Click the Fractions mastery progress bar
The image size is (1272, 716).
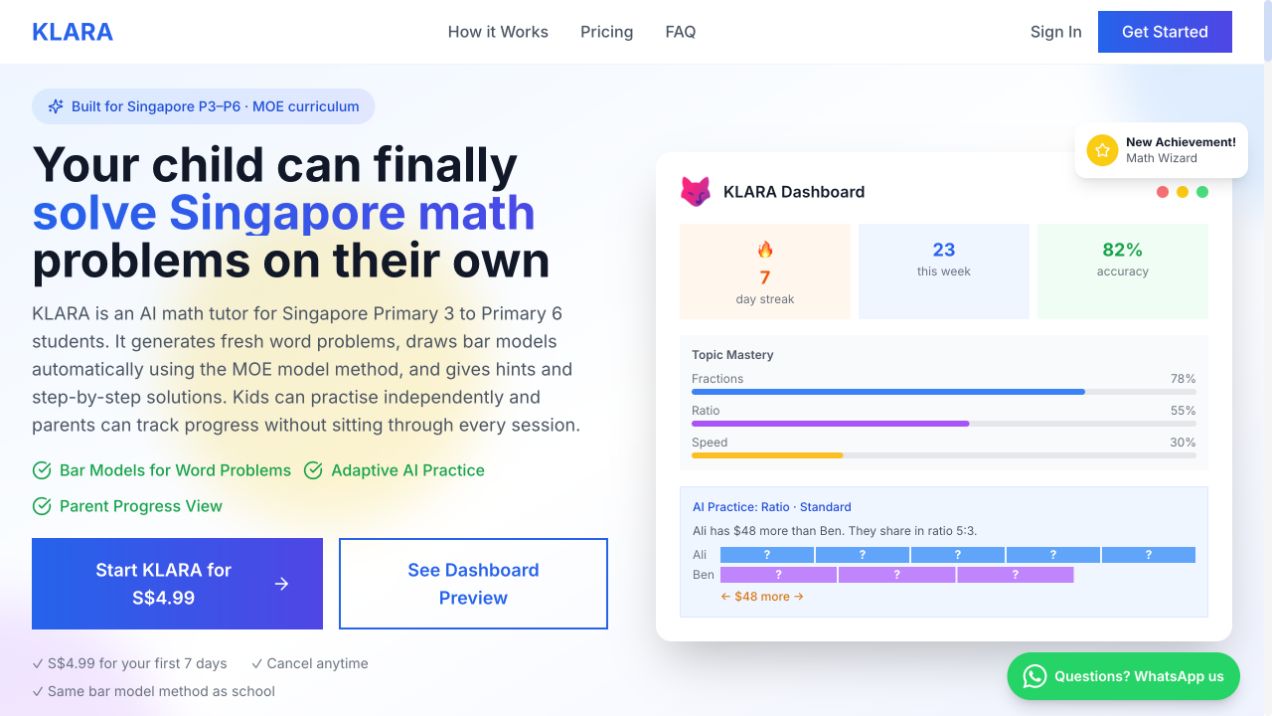click(x=944, y=392)
